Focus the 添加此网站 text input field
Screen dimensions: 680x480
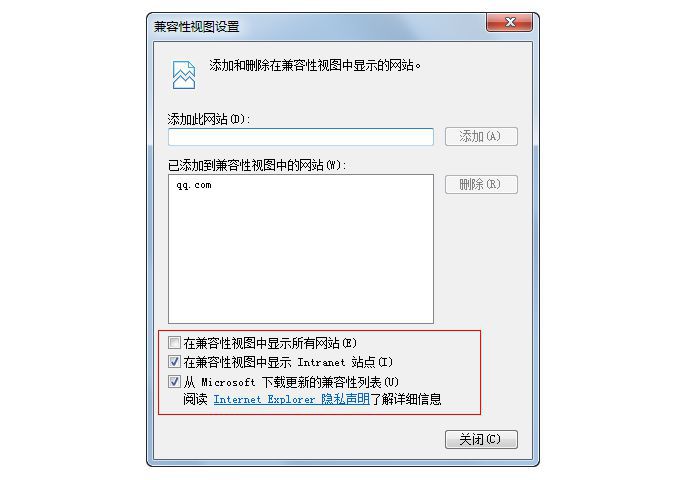coord(301,137)
